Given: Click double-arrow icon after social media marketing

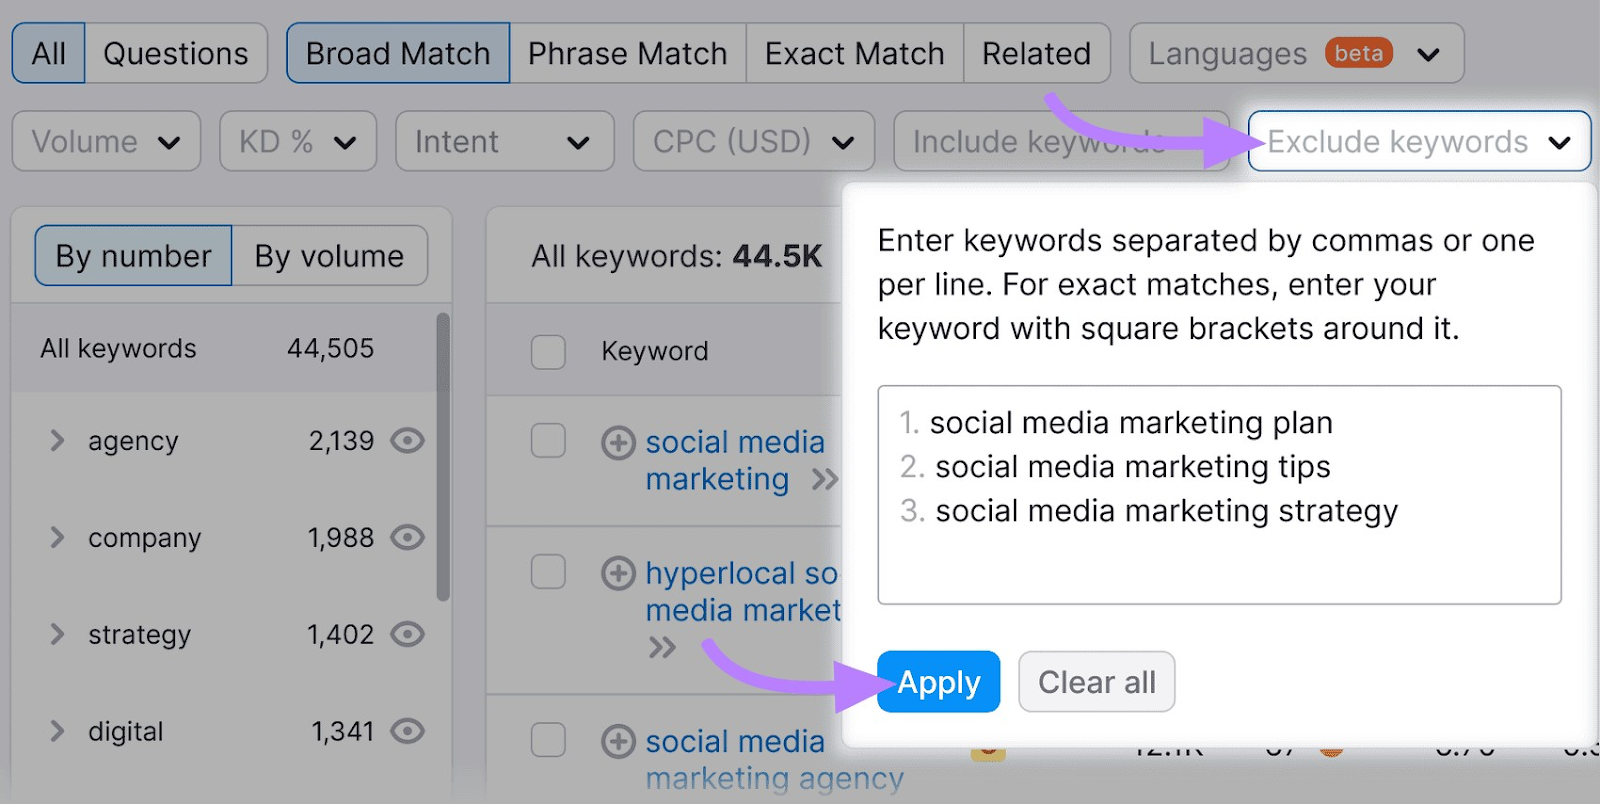Looking at the screenshot, I should (x=825, y=480).
